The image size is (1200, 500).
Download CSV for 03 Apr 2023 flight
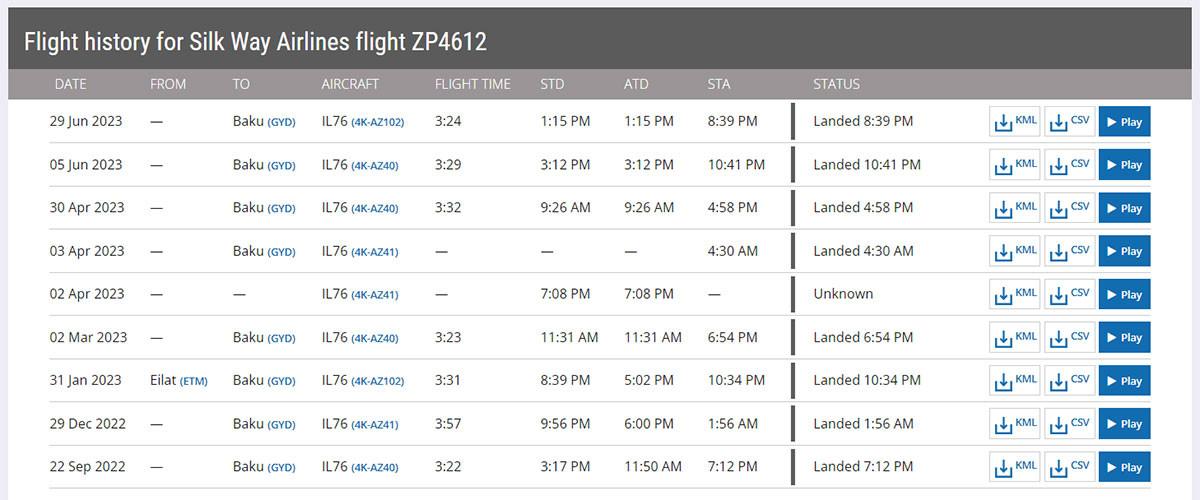click(x=1070, y=251)
